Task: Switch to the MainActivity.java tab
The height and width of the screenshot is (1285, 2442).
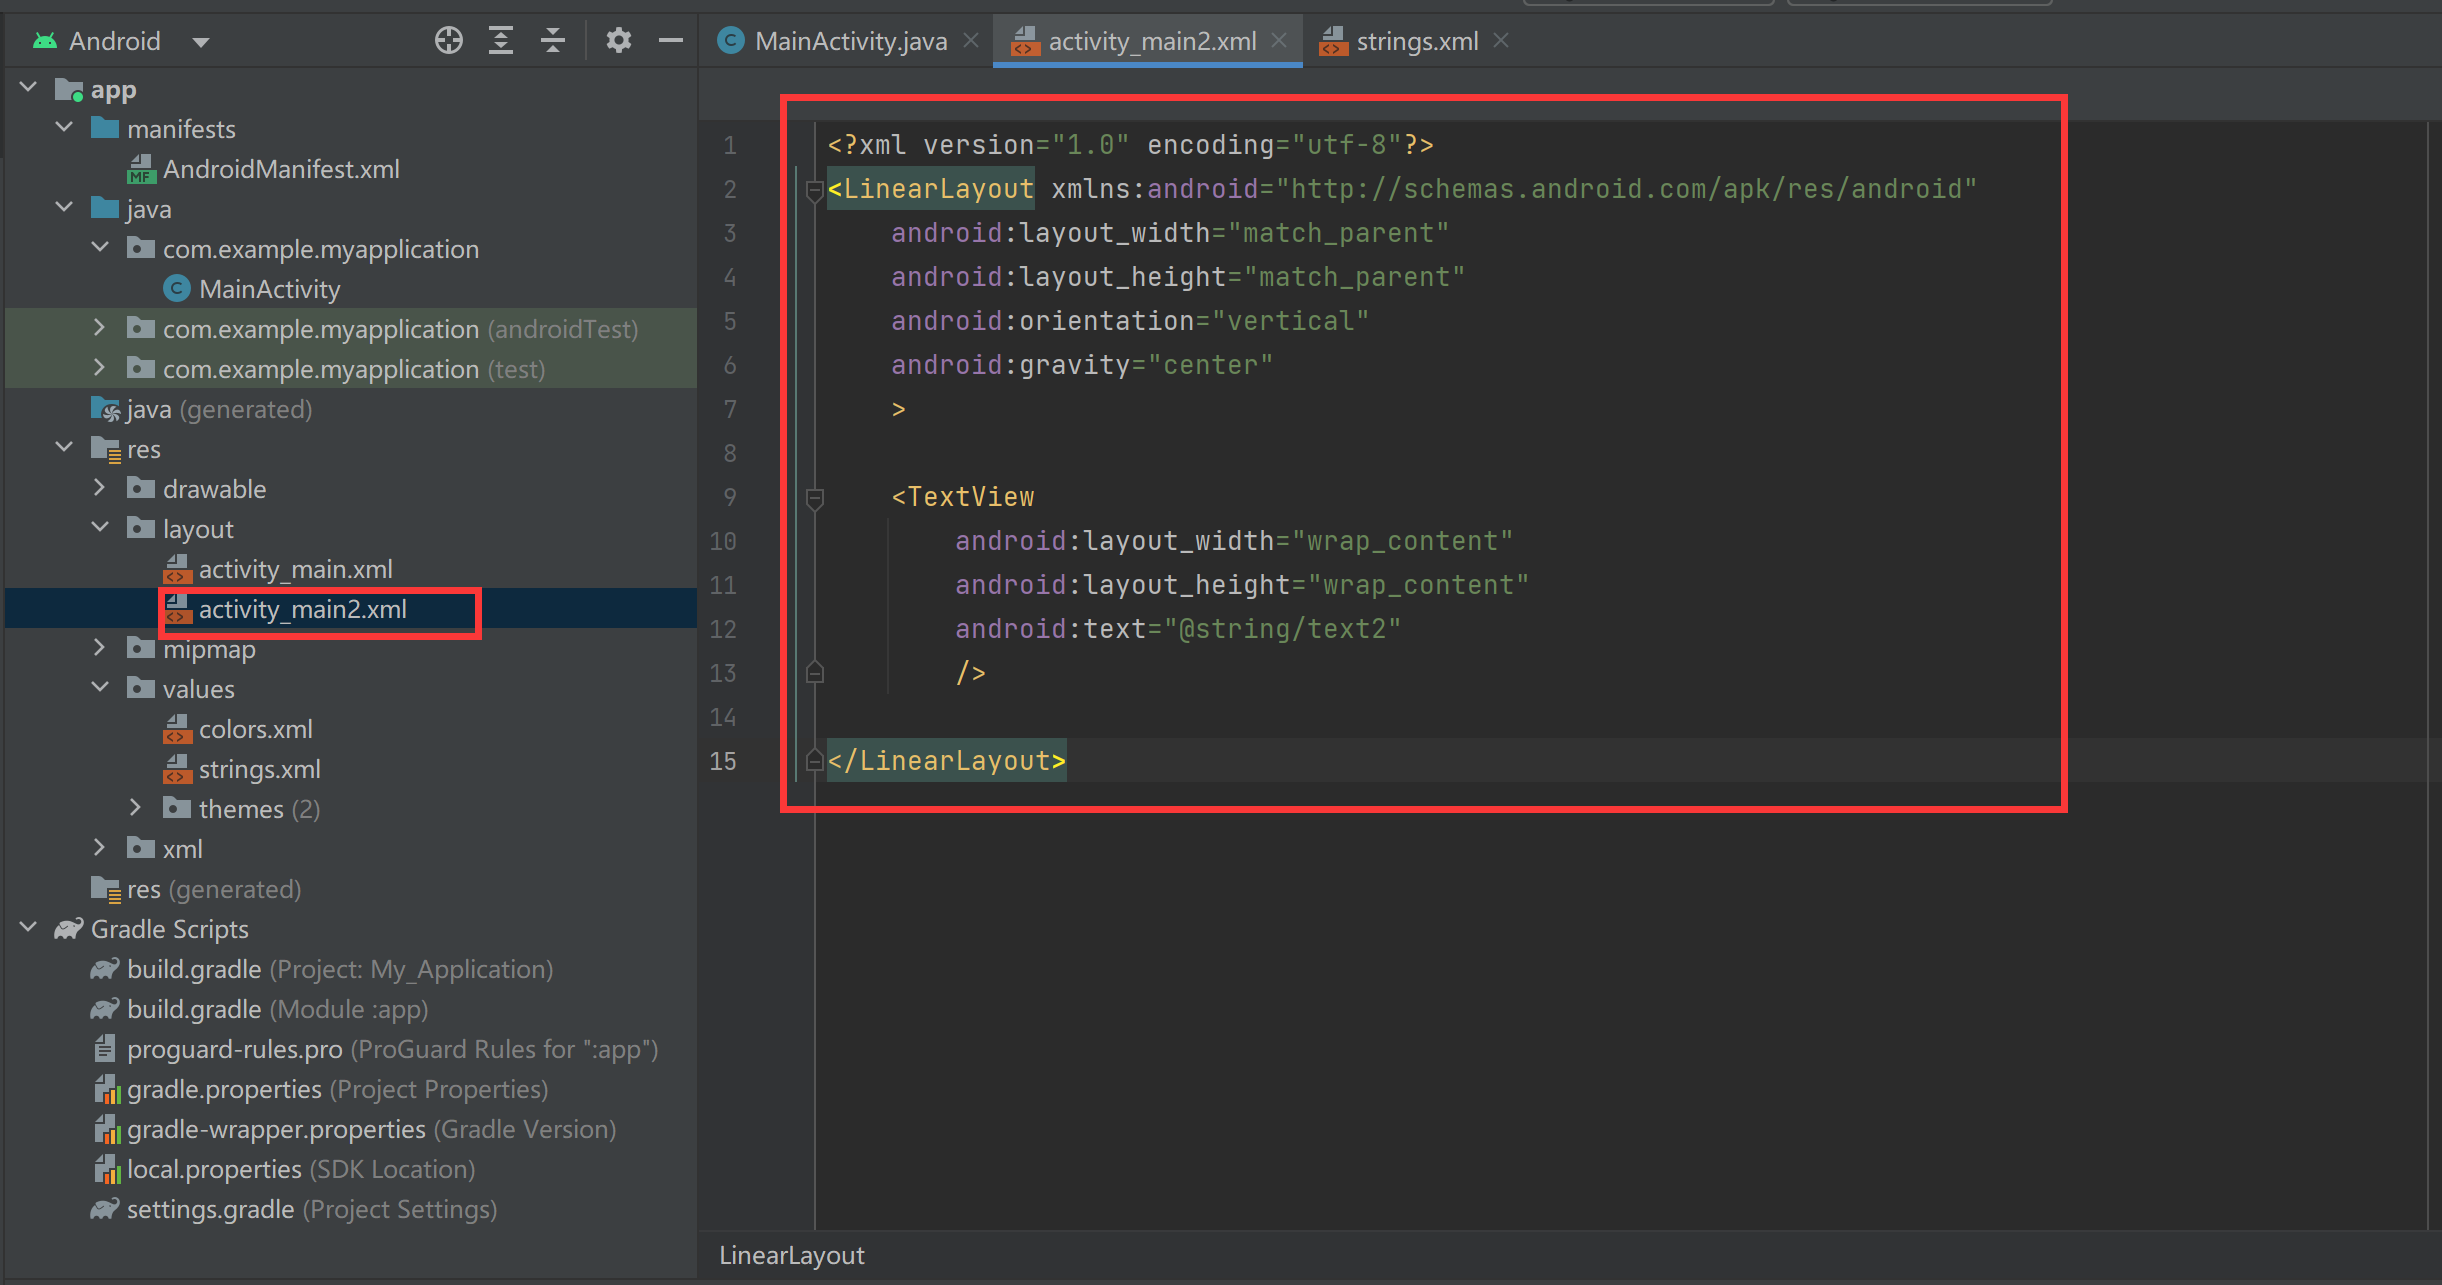Action: click(x=850, y=41)
